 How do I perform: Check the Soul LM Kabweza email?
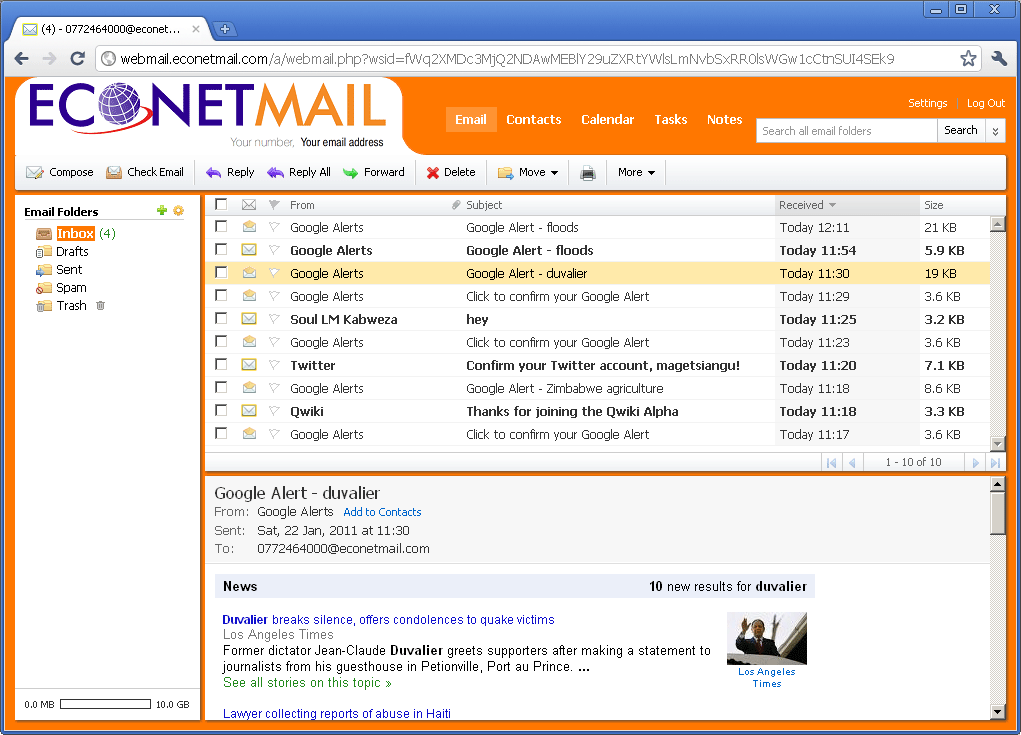tap(221, 318)
